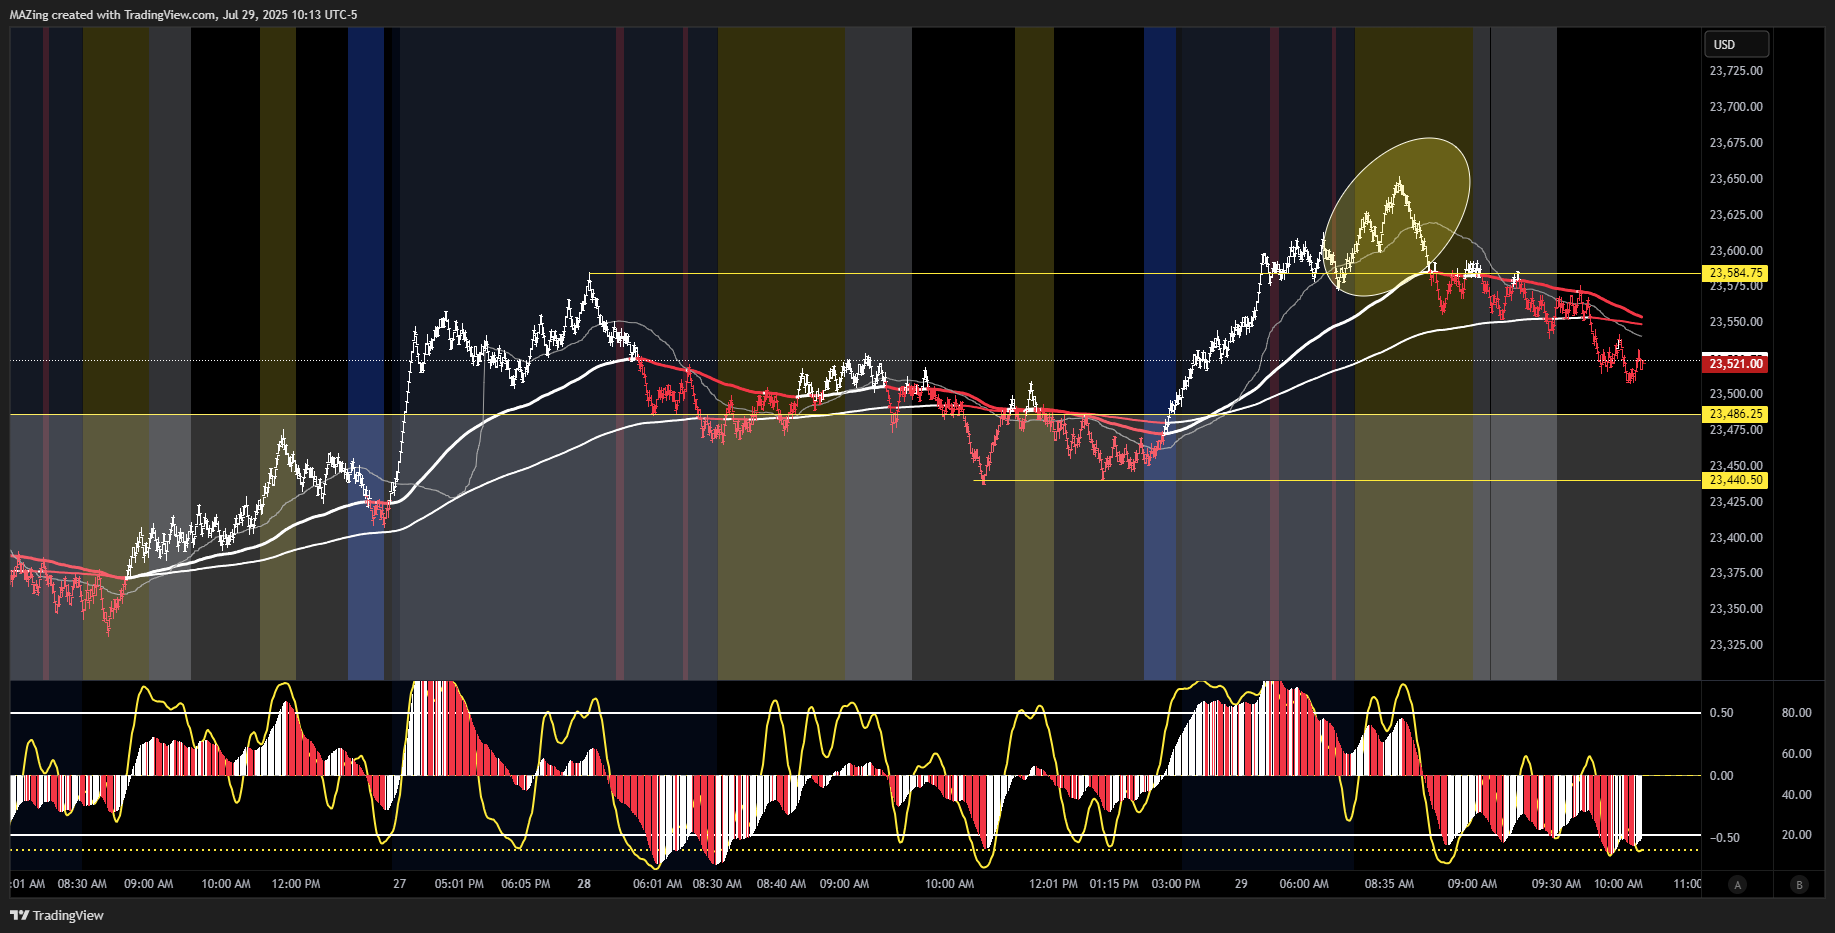Click the 23,650.00 price axis label
1835x933 pixels.
coord(1736,179)
